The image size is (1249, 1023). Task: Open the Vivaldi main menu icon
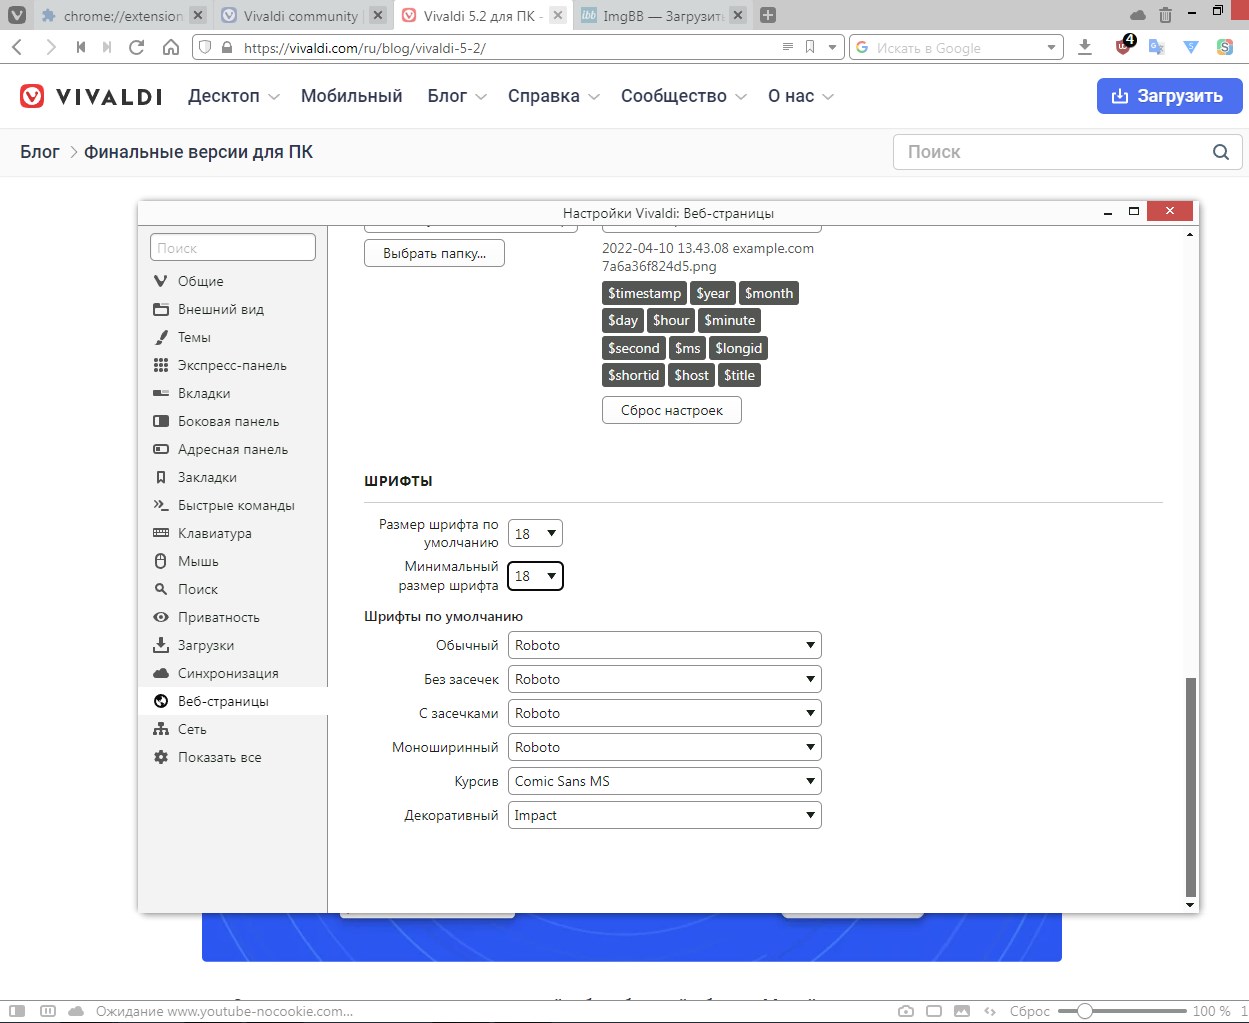point(17,15)
